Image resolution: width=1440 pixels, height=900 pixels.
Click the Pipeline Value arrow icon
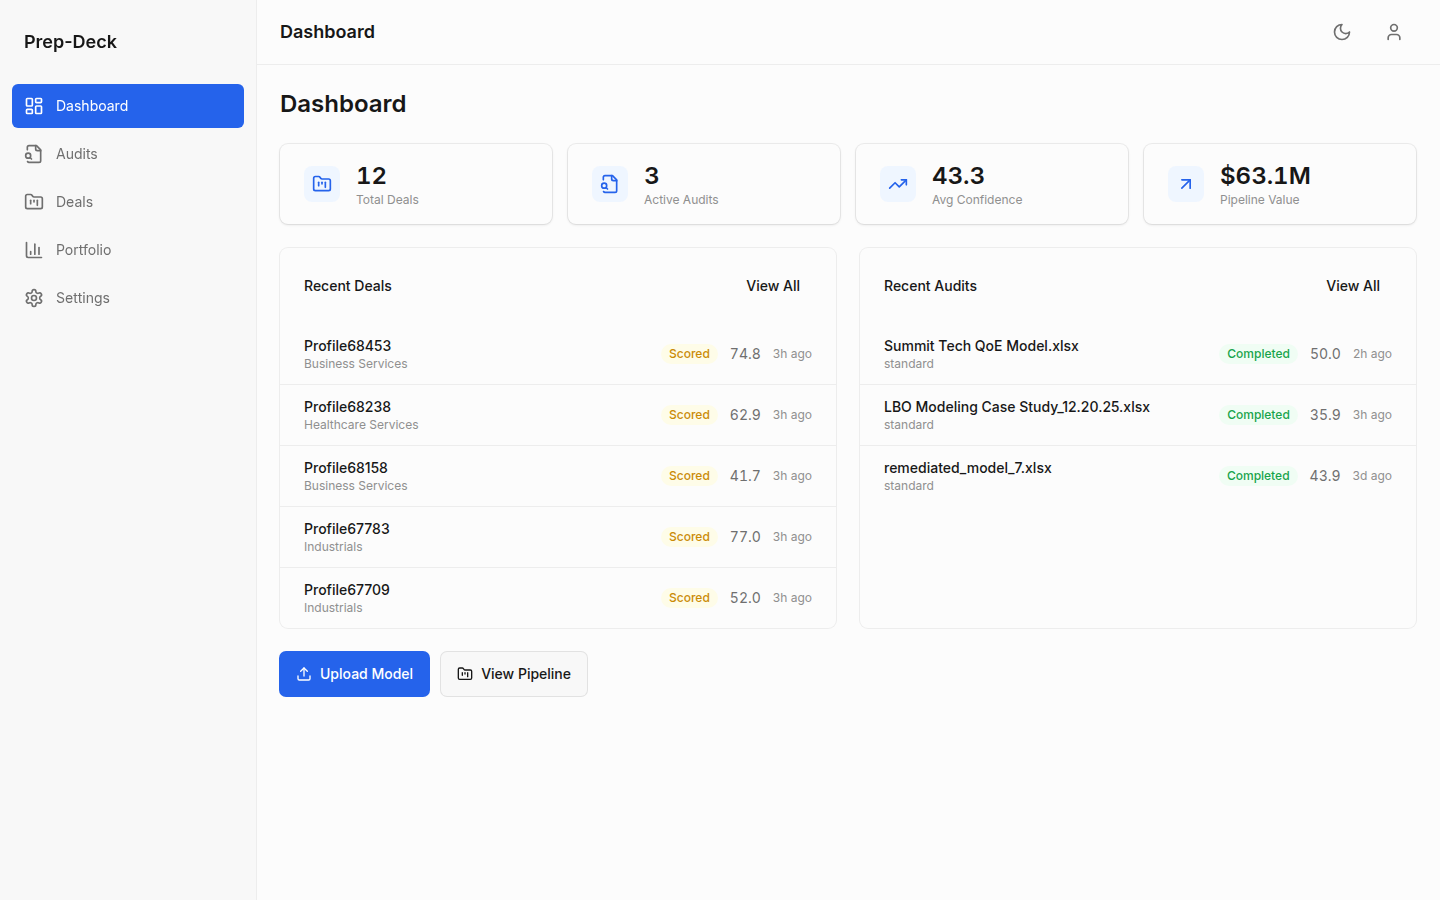tap(1186, 184)
